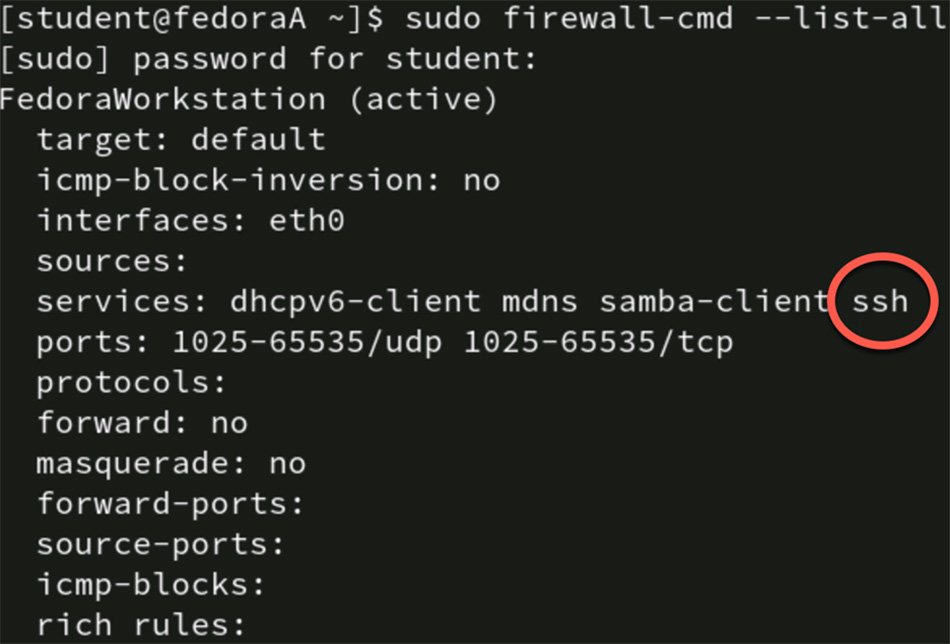Screen dimensions: 950x644
Task: Click the source-ports: line
Action: point(160,545)
